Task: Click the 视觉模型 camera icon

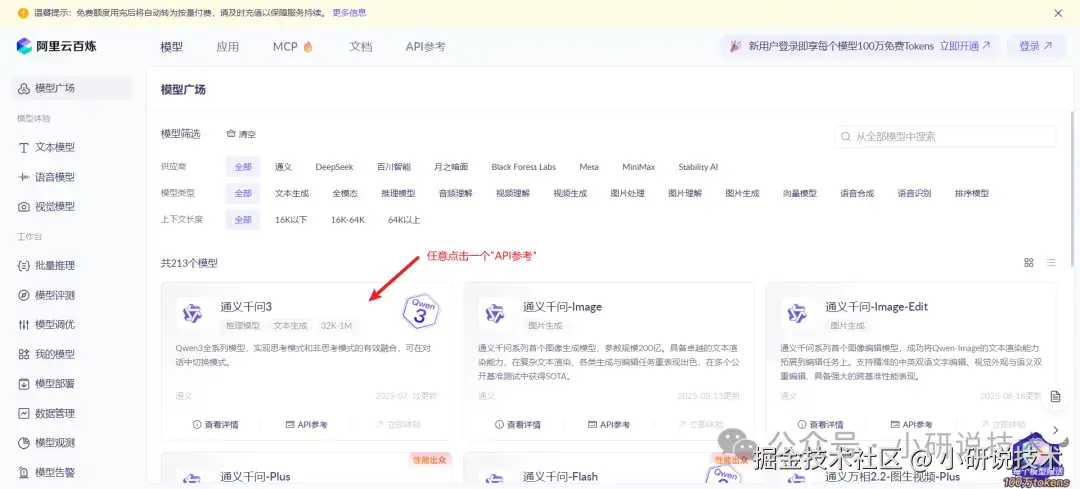Action: point(23,207)
